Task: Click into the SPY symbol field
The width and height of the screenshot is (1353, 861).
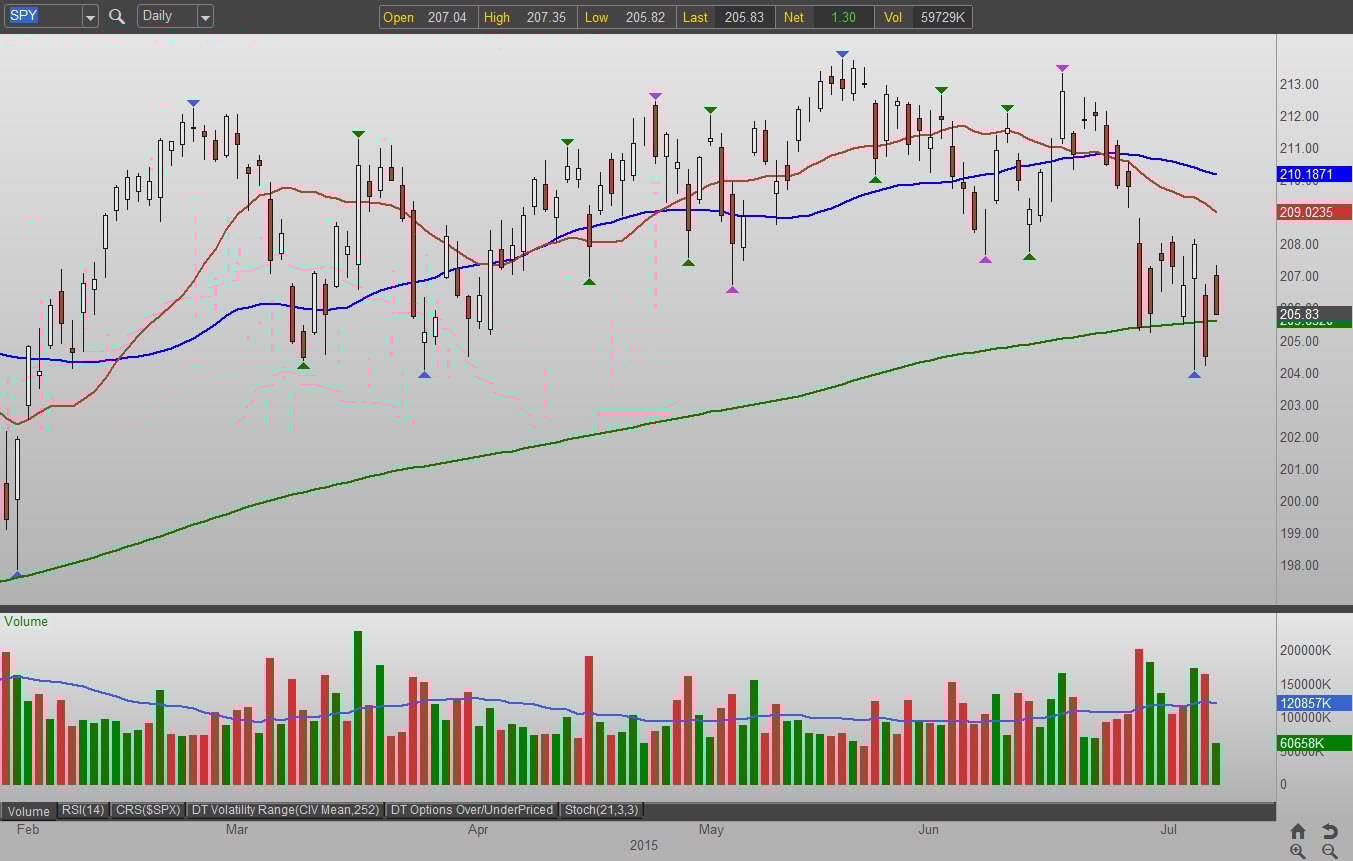Action: coord(42,16)
